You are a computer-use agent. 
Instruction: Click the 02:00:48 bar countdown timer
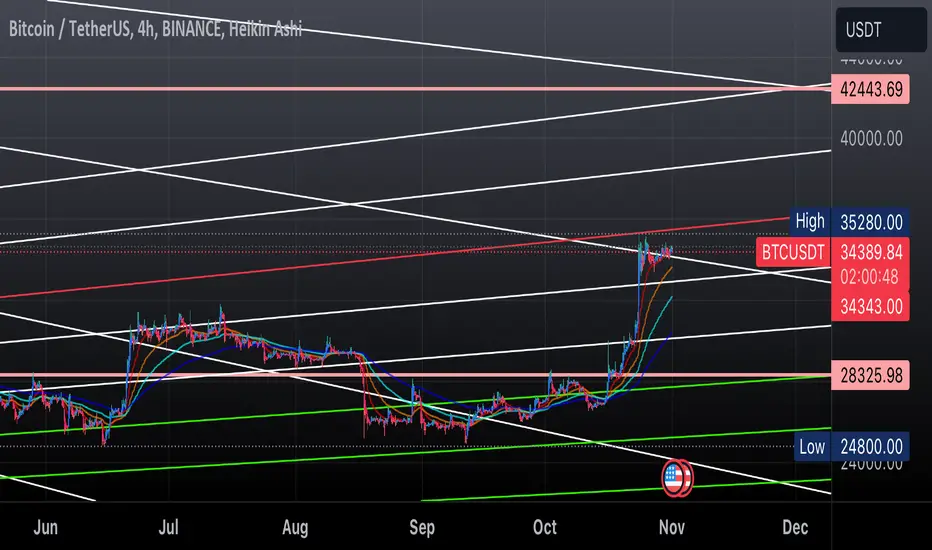point(870,277)
